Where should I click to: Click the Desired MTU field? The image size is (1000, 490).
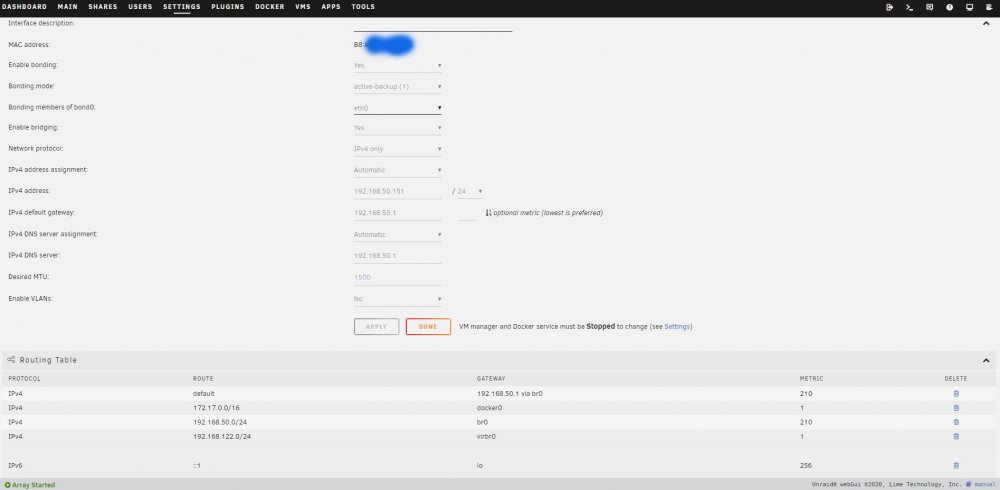(x=398, y=278)
